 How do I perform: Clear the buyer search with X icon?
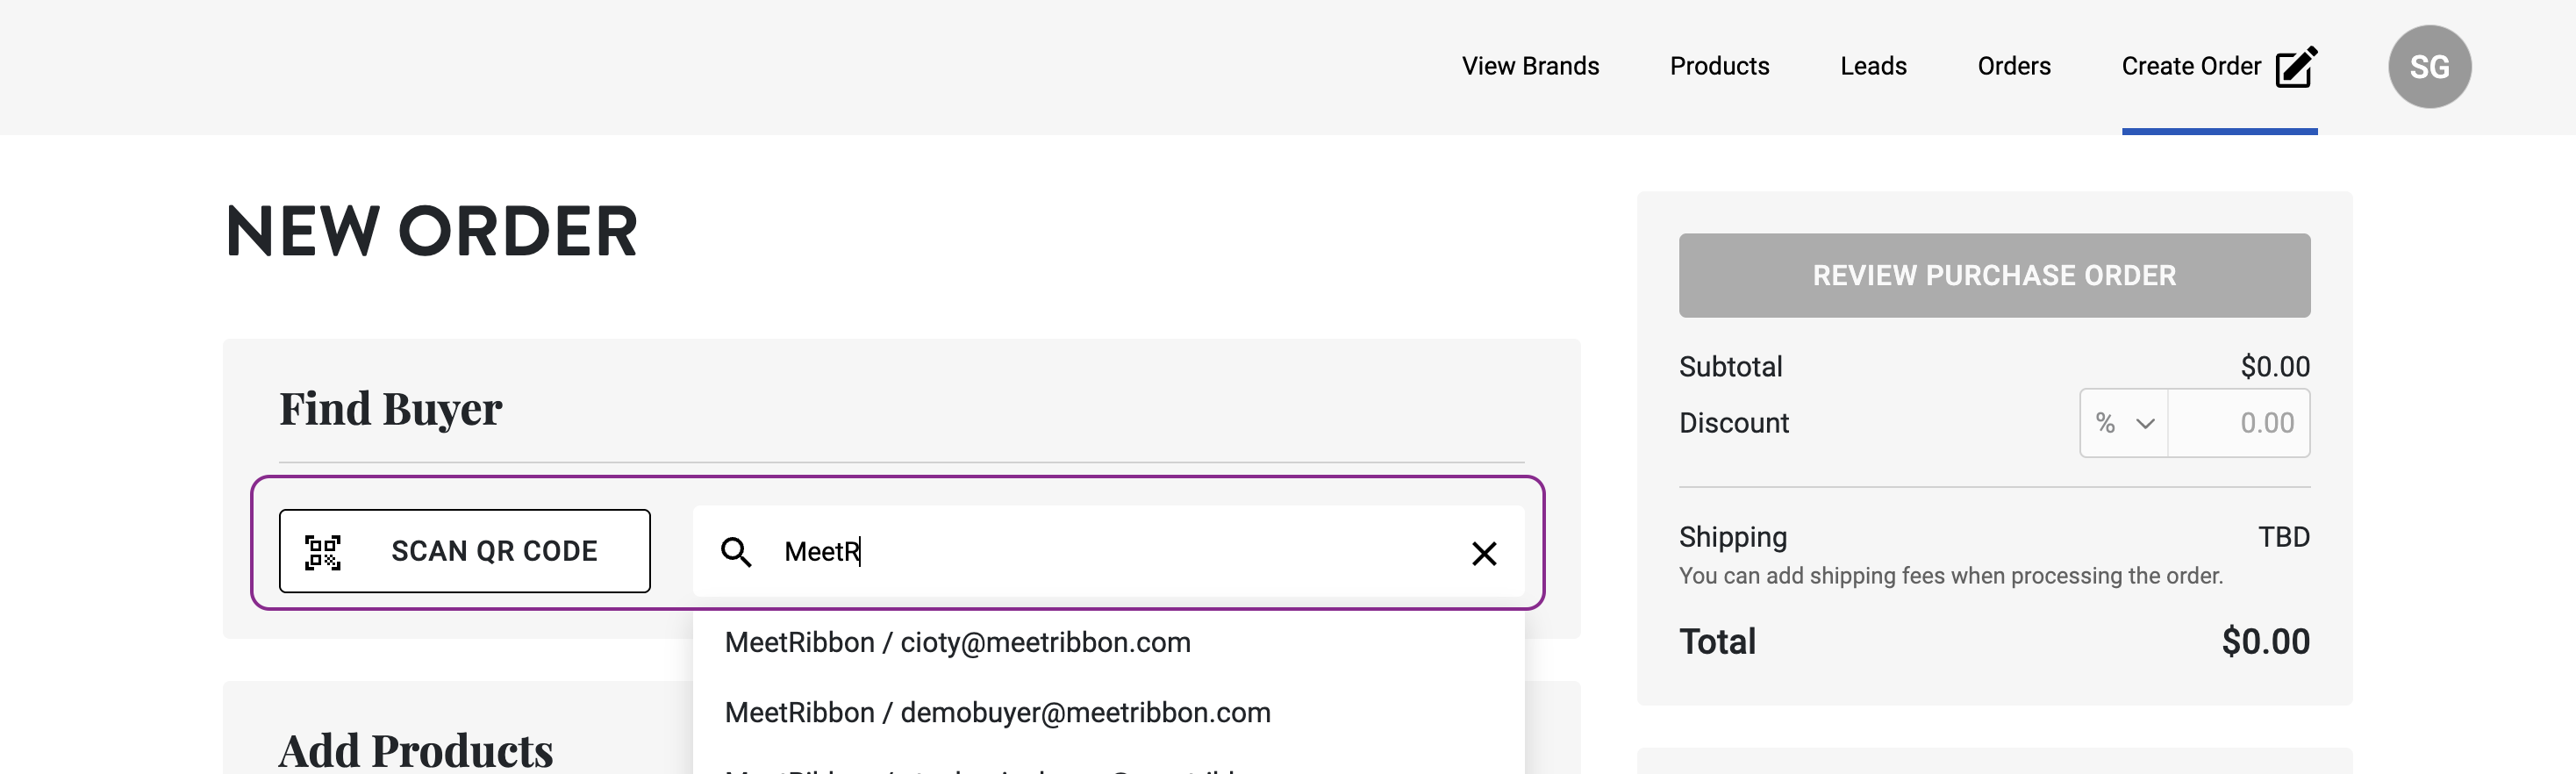tap(1484, 553)
